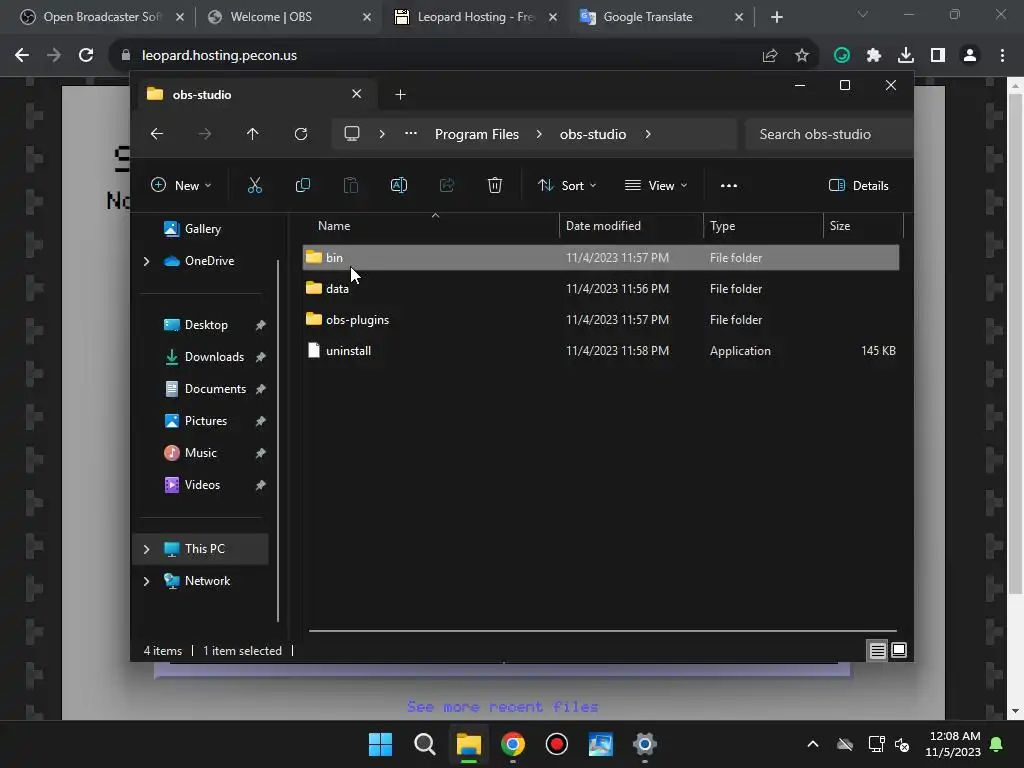
Task: Go back in File Explorer navigation
Action: [x=157, y=134]
